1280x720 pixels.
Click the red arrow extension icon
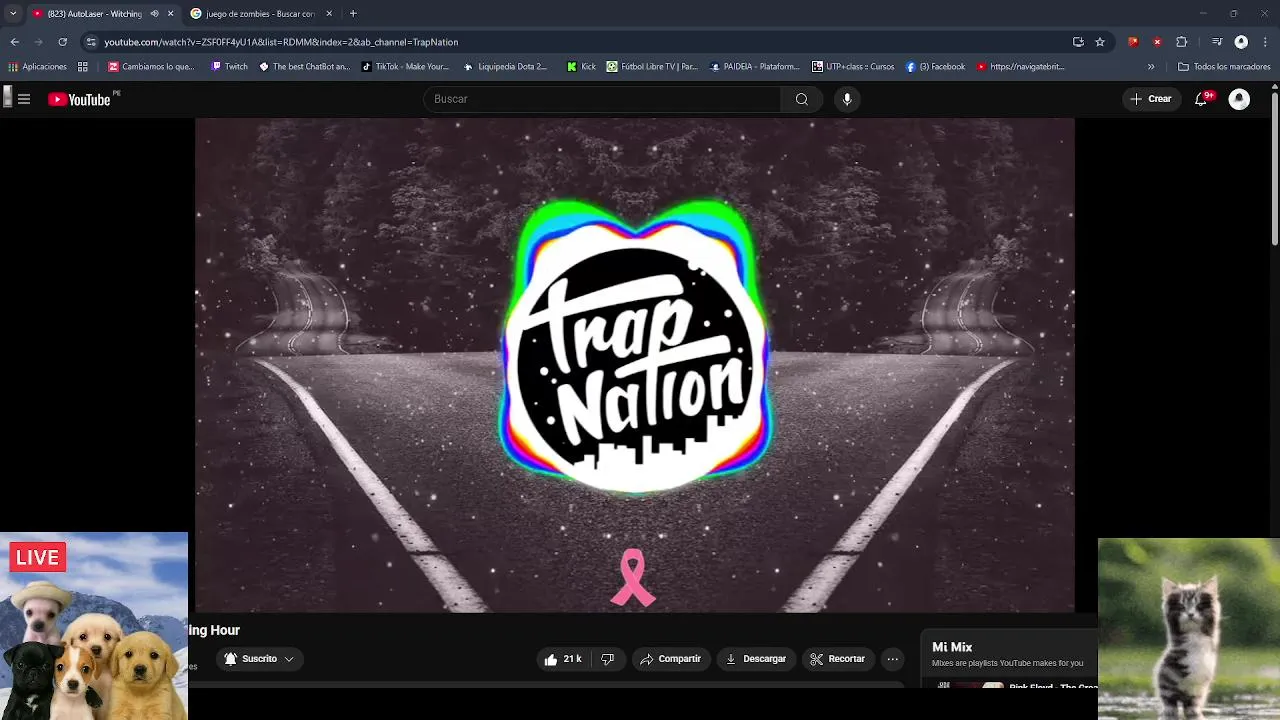(x=1133, y=42)
